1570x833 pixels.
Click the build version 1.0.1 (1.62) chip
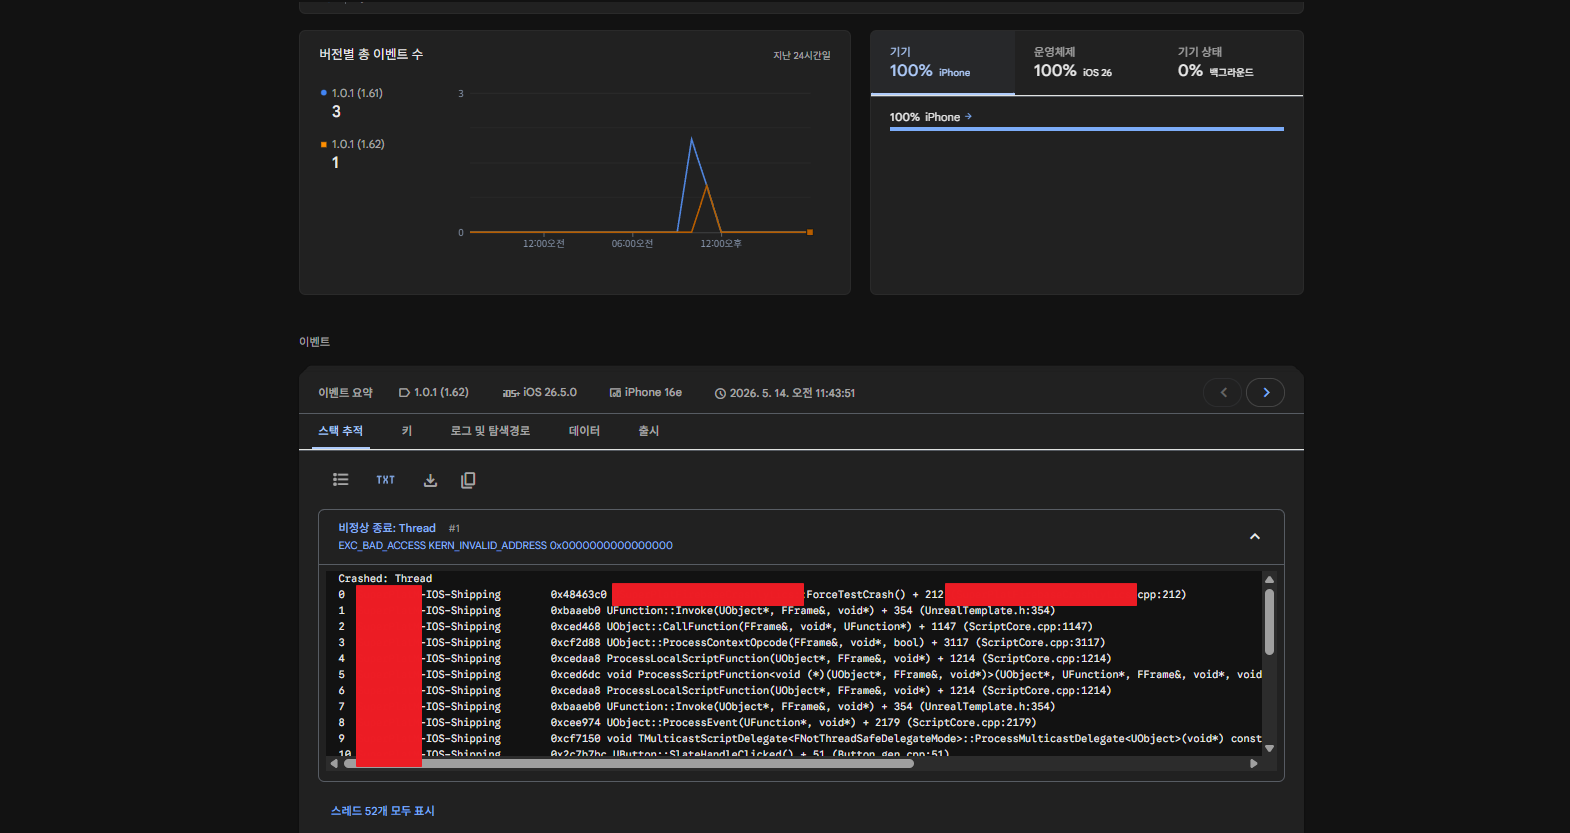point(434,392)
